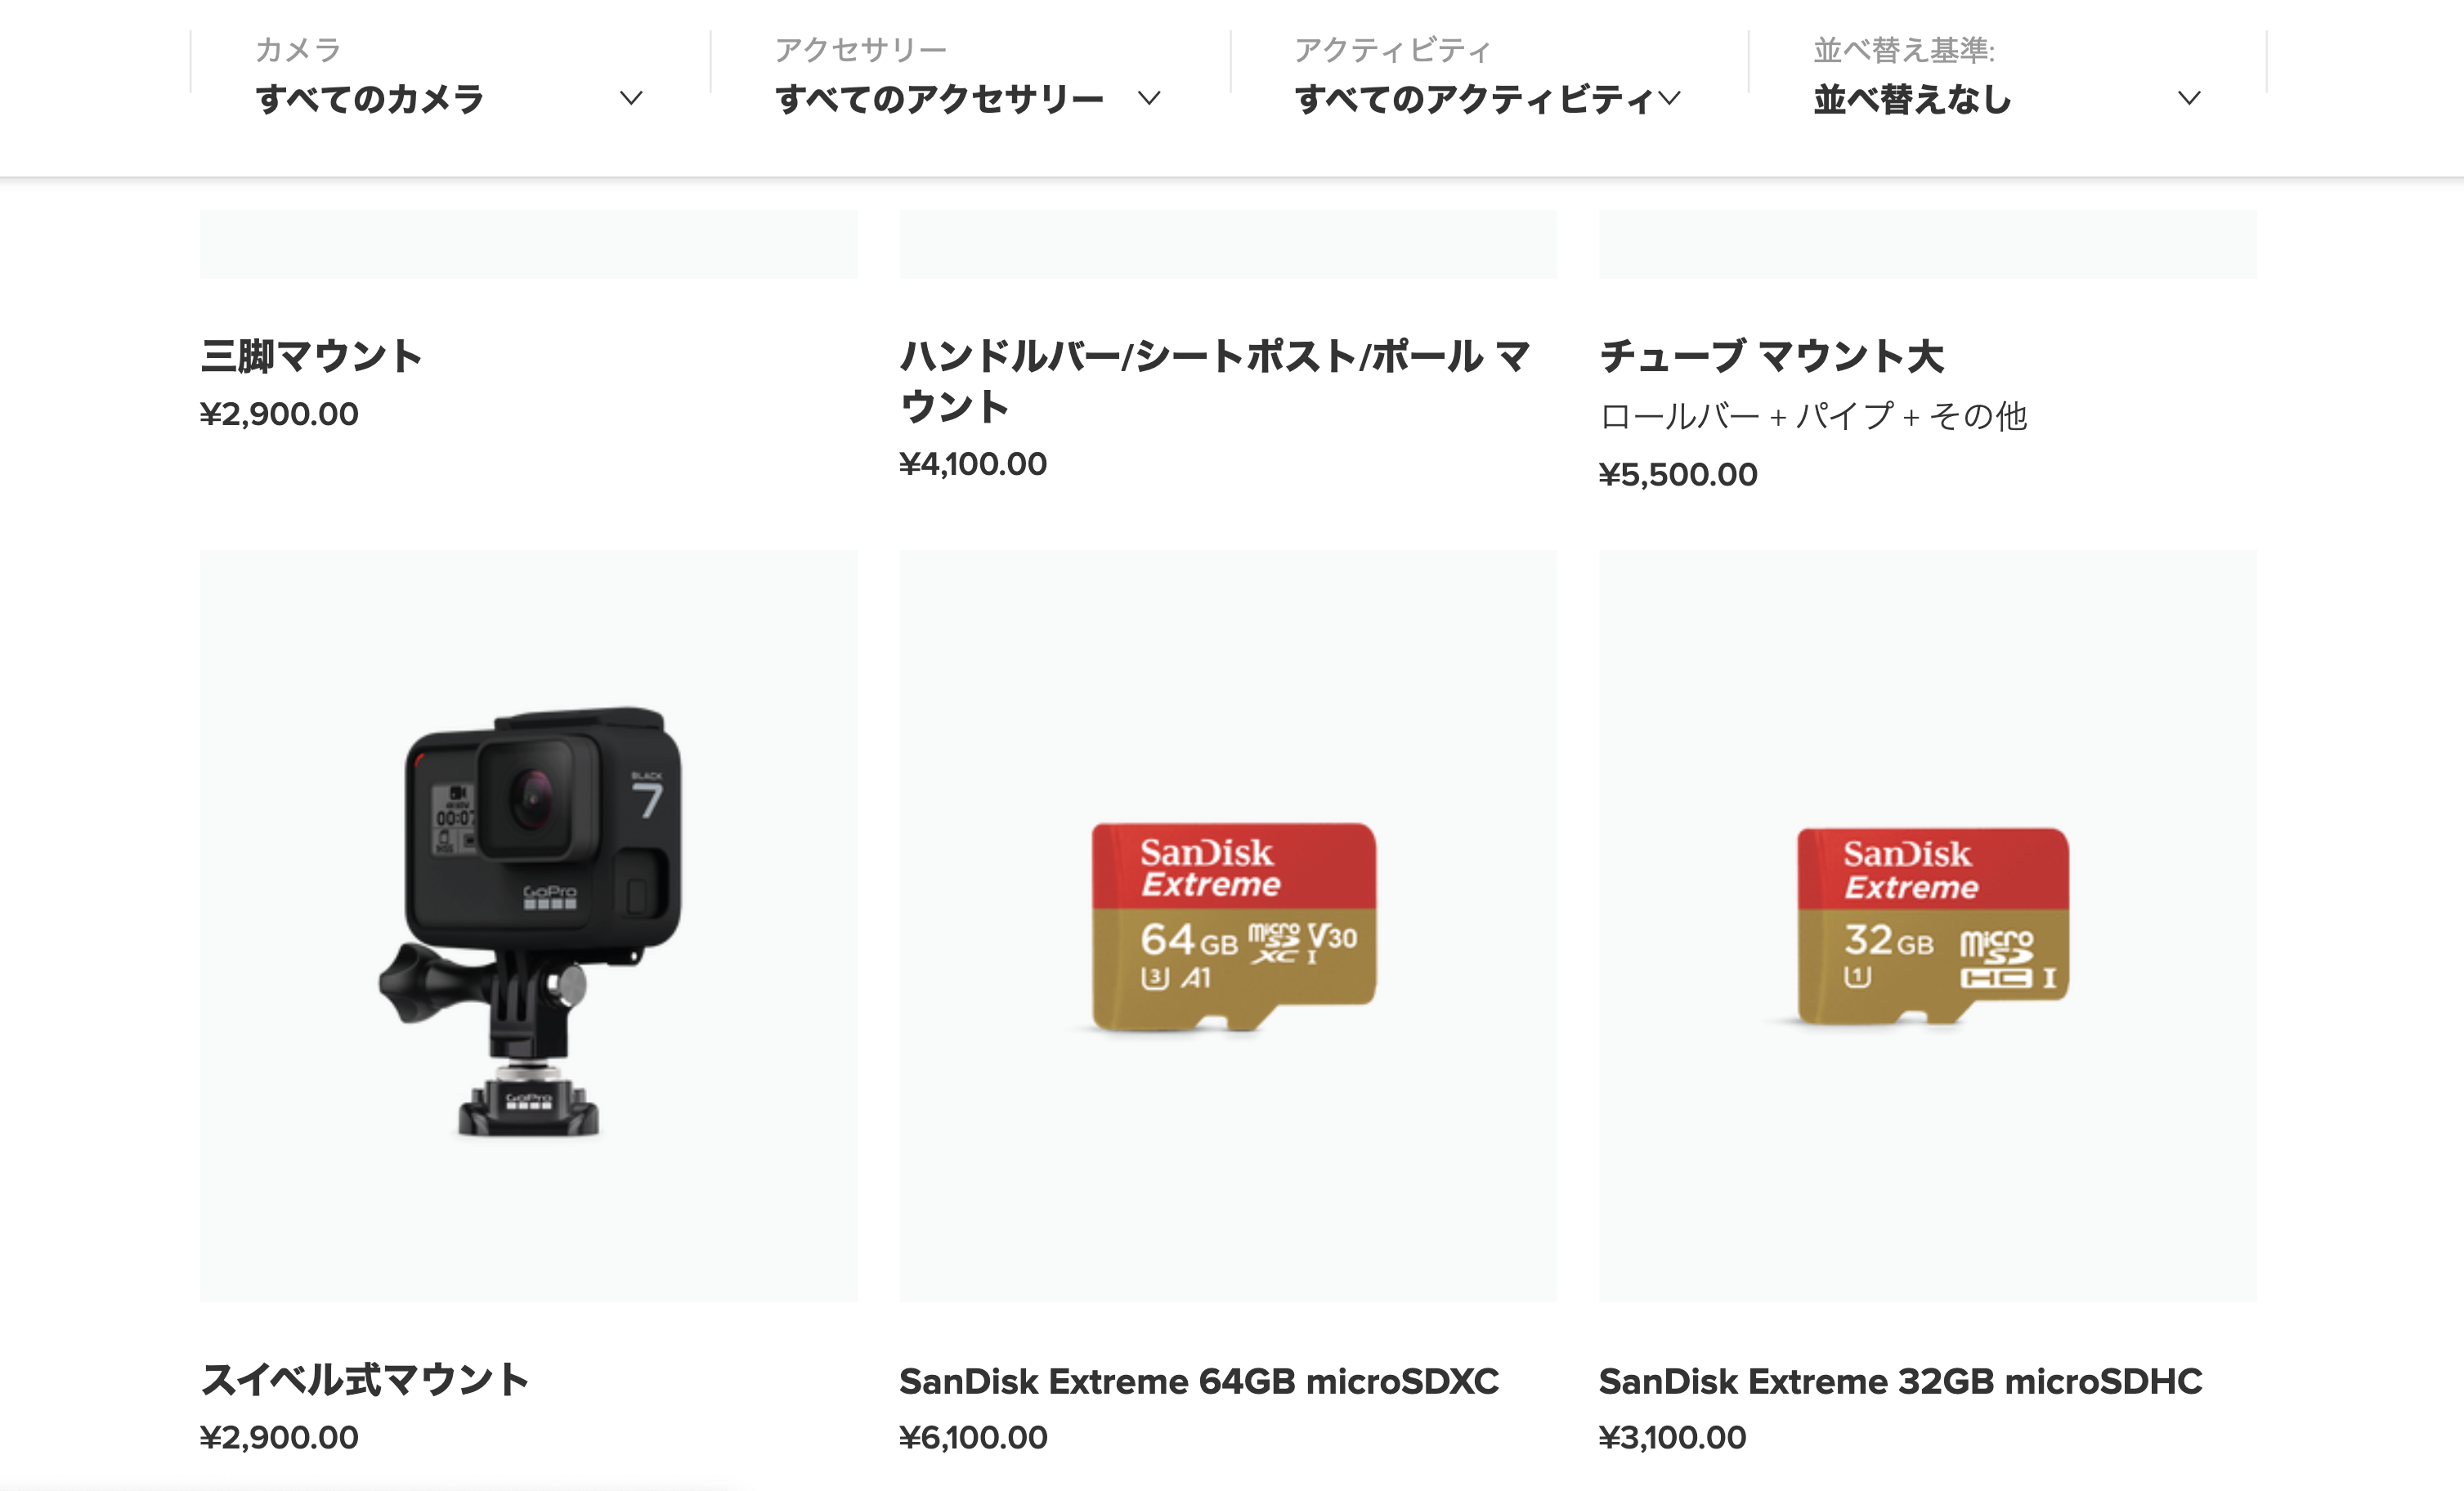Click chevron next to 並べ替えなし
This screenshot has width=2464, height=1491.
coord(2189,98)
